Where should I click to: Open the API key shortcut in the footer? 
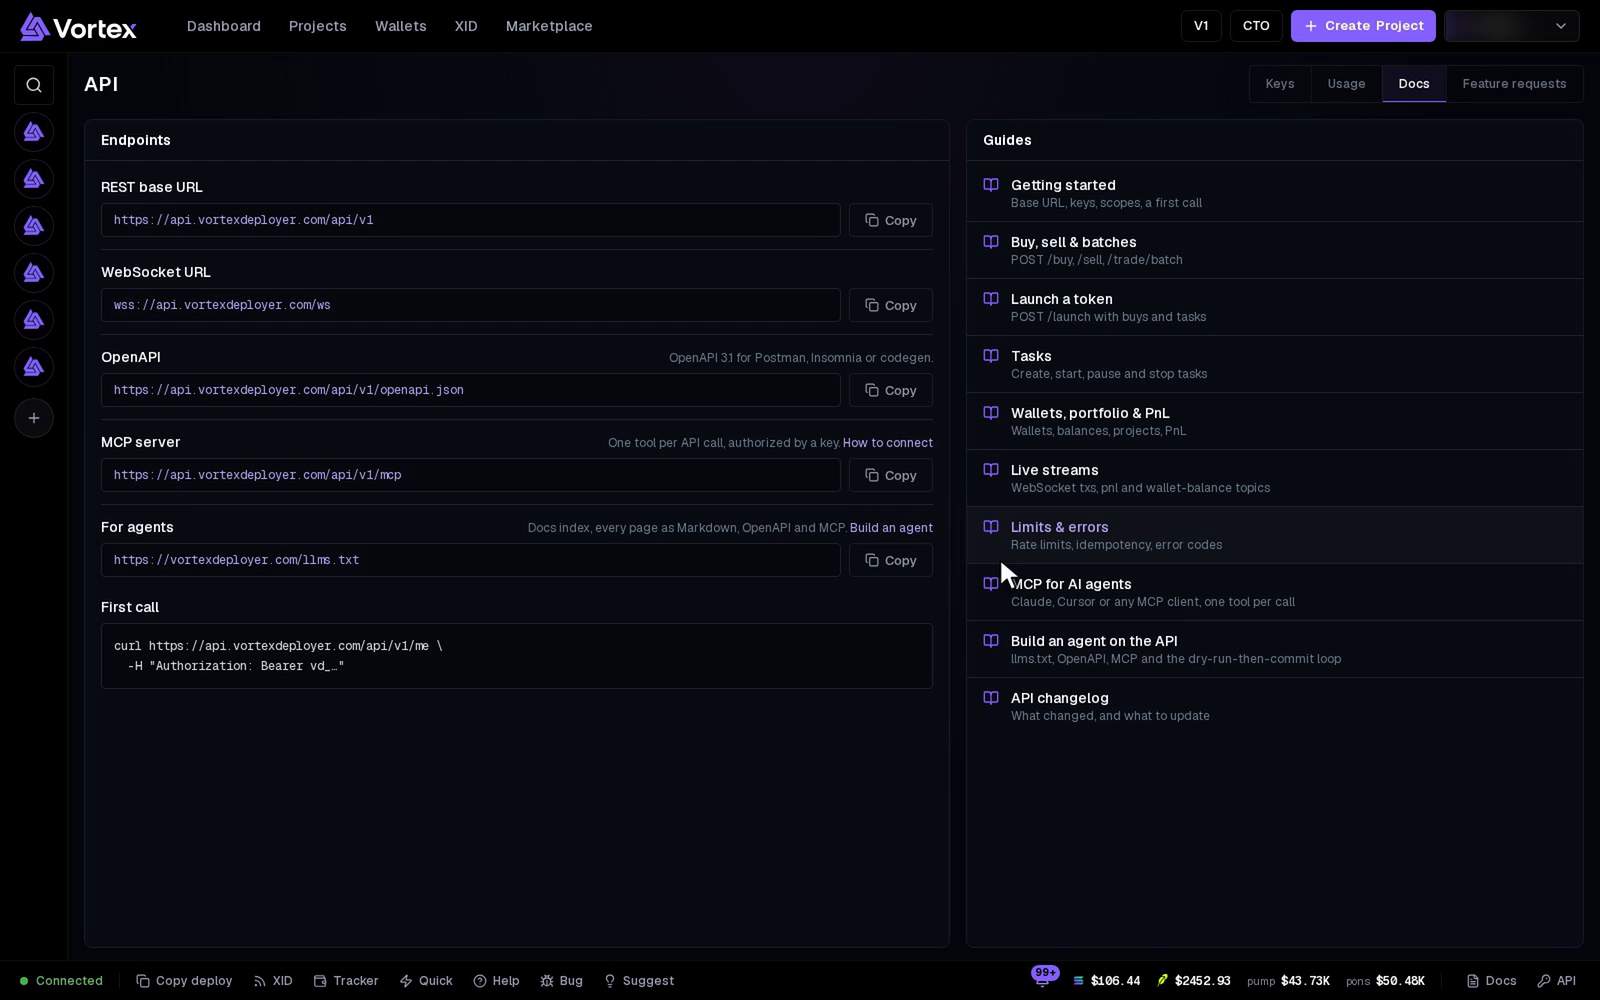[1557, 981]
